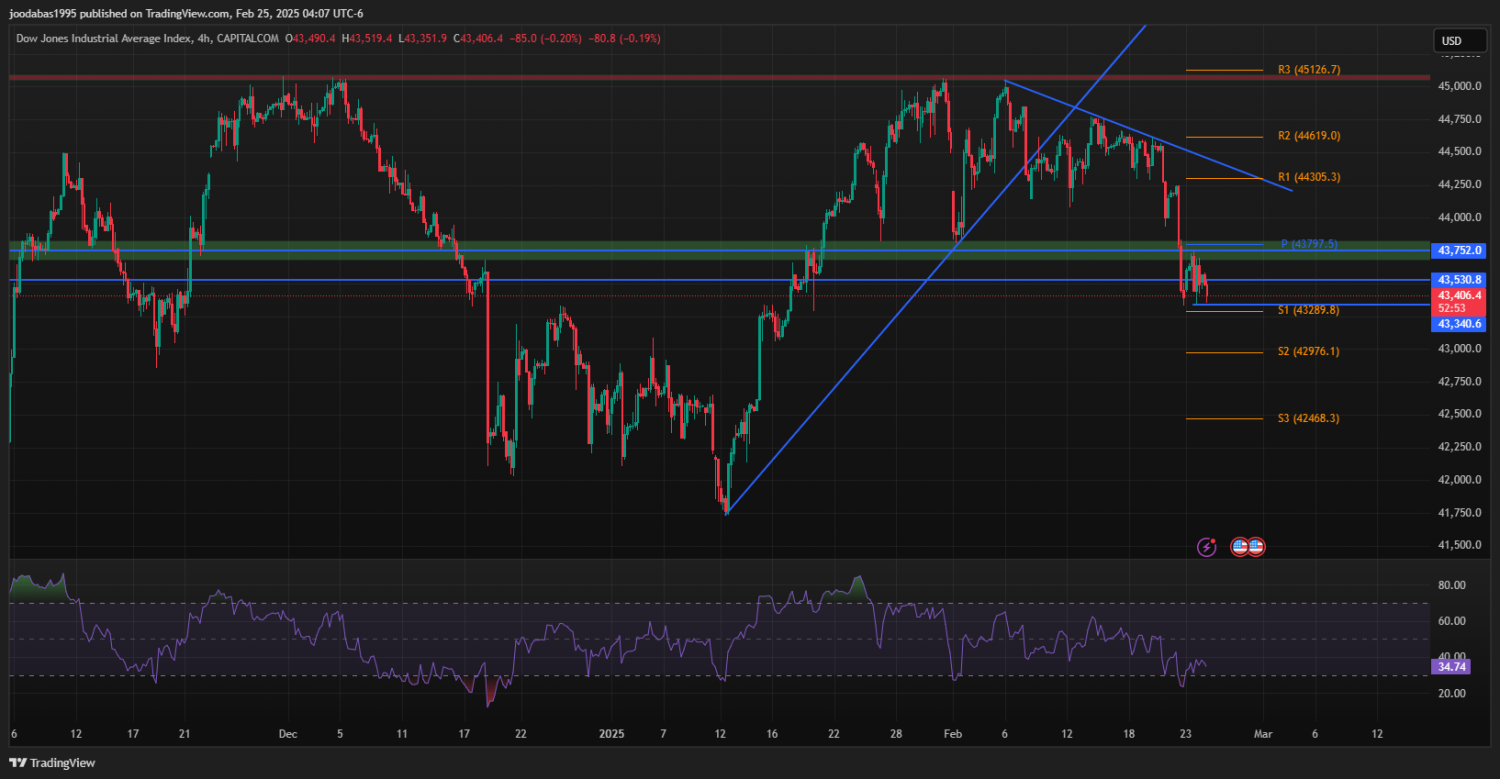The height and width of the screenshot is (779, 1500).
Task: Click the 42,500.0 price axis label
Action: pos(1460,414)
